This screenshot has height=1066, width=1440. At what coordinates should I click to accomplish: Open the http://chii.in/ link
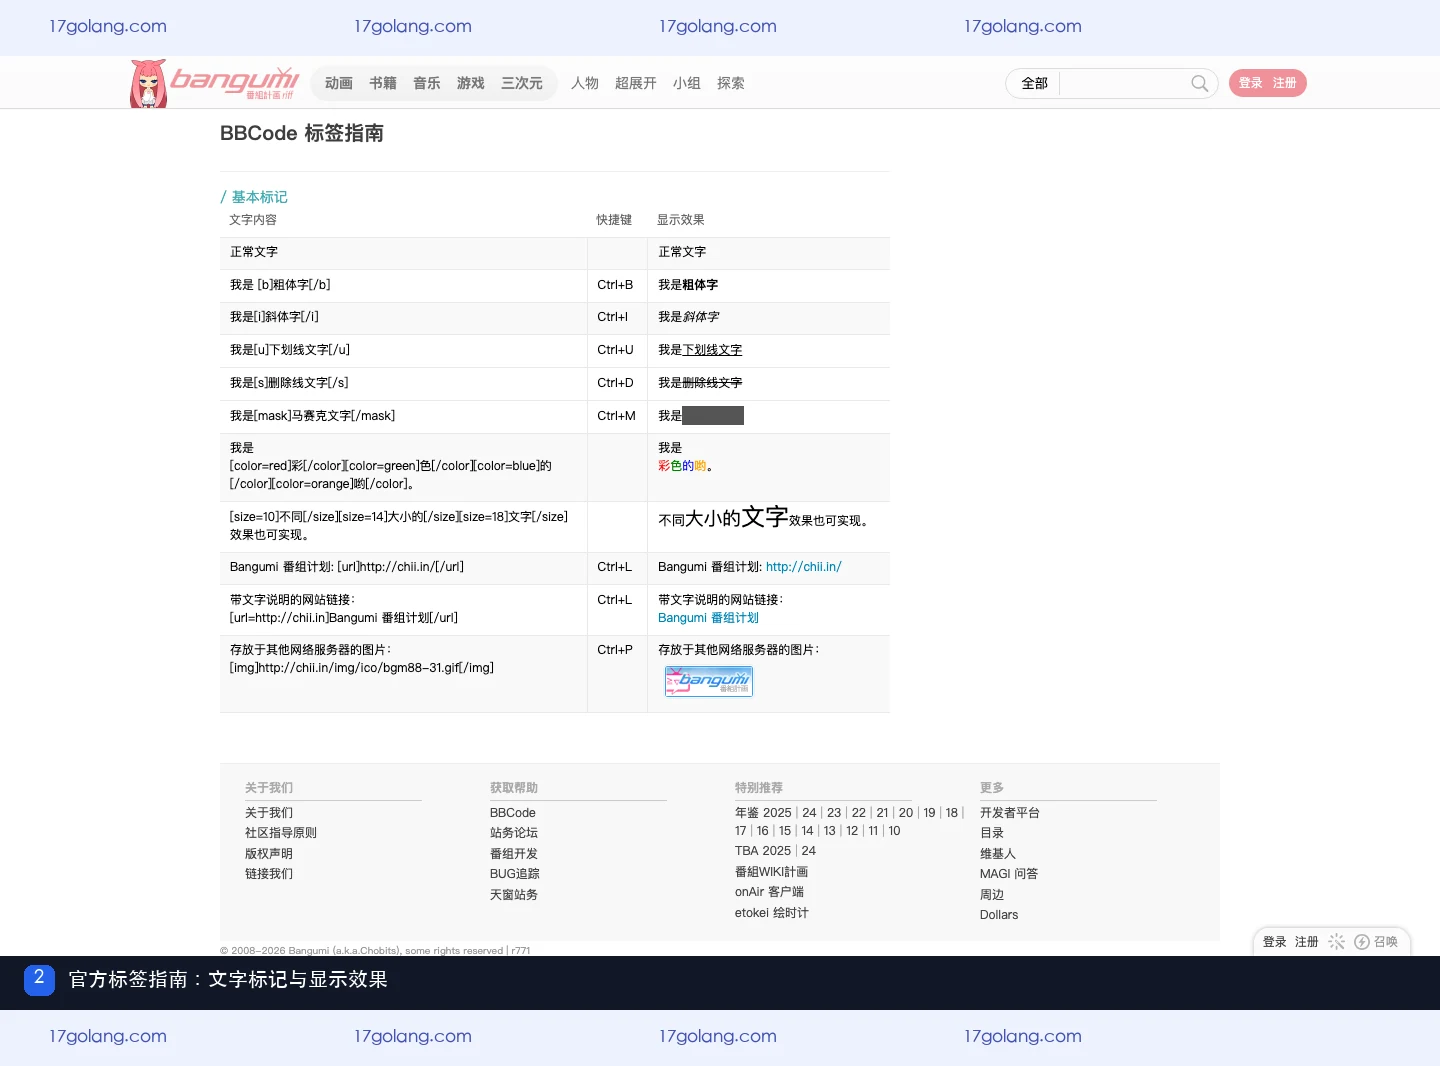pos(804,567)
